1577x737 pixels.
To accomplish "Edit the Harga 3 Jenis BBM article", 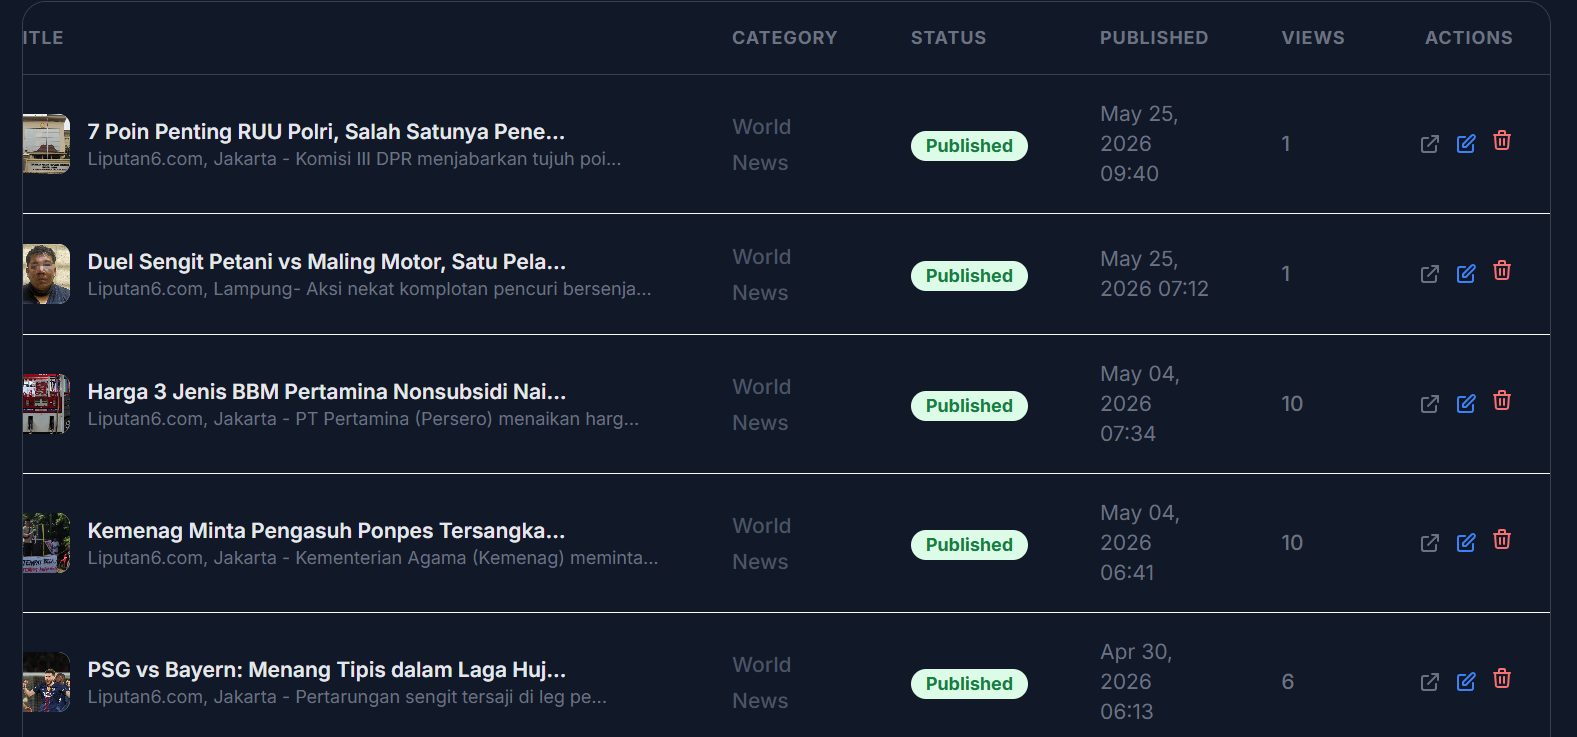I will click(1466, 404).
